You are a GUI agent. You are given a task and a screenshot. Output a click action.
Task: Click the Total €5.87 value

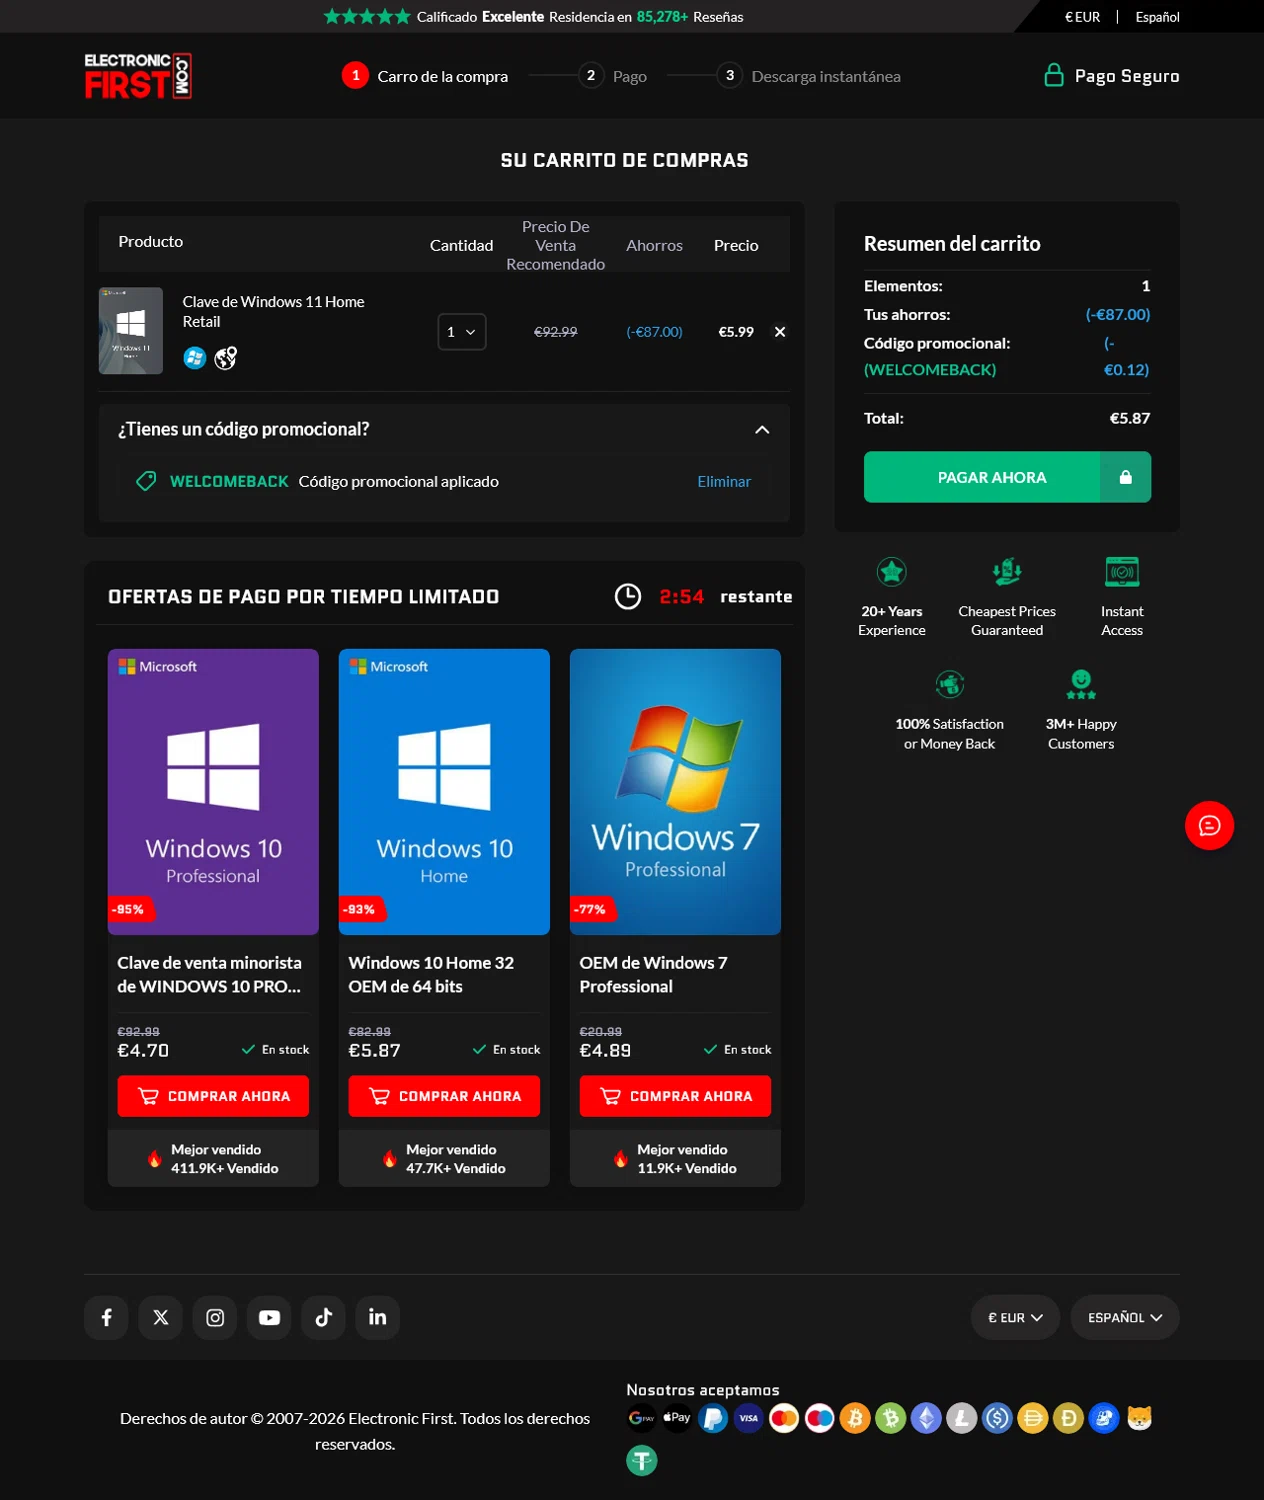(1130, 418)
